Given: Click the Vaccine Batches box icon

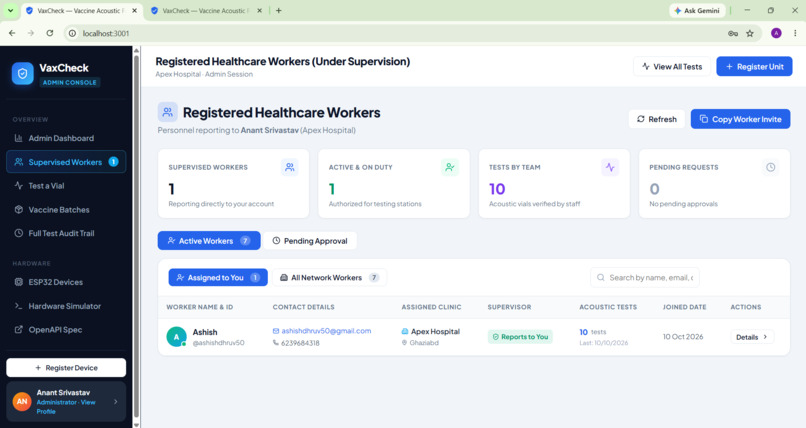Looking at the screenshot, I should (x=19, y=210).
